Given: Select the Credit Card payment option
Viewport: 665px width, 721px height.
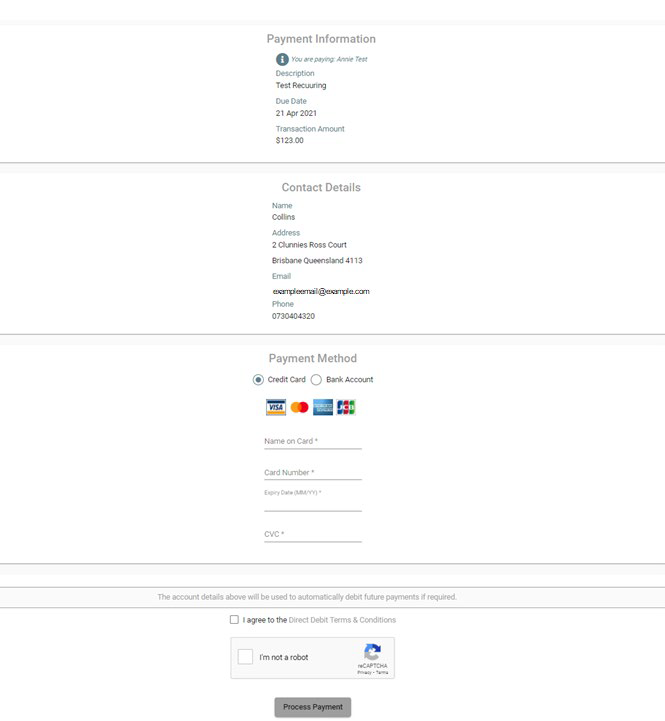Looking at the screenshot, I should 259,380.
